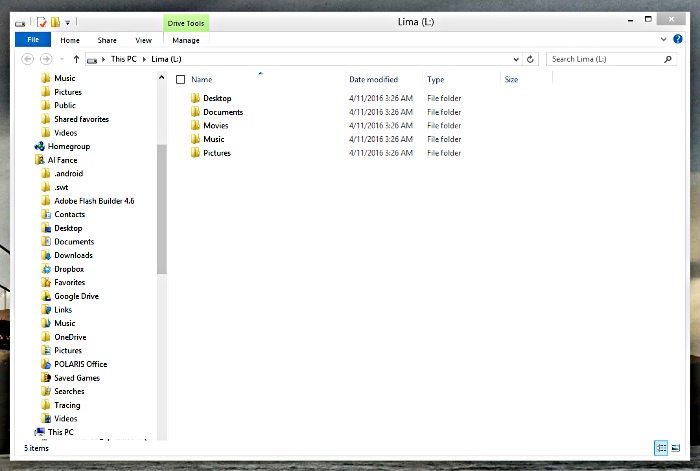Viewport: 700px width, 471px height.
Task: Switch to the Home ribbon tab
Action: point(70,40)
